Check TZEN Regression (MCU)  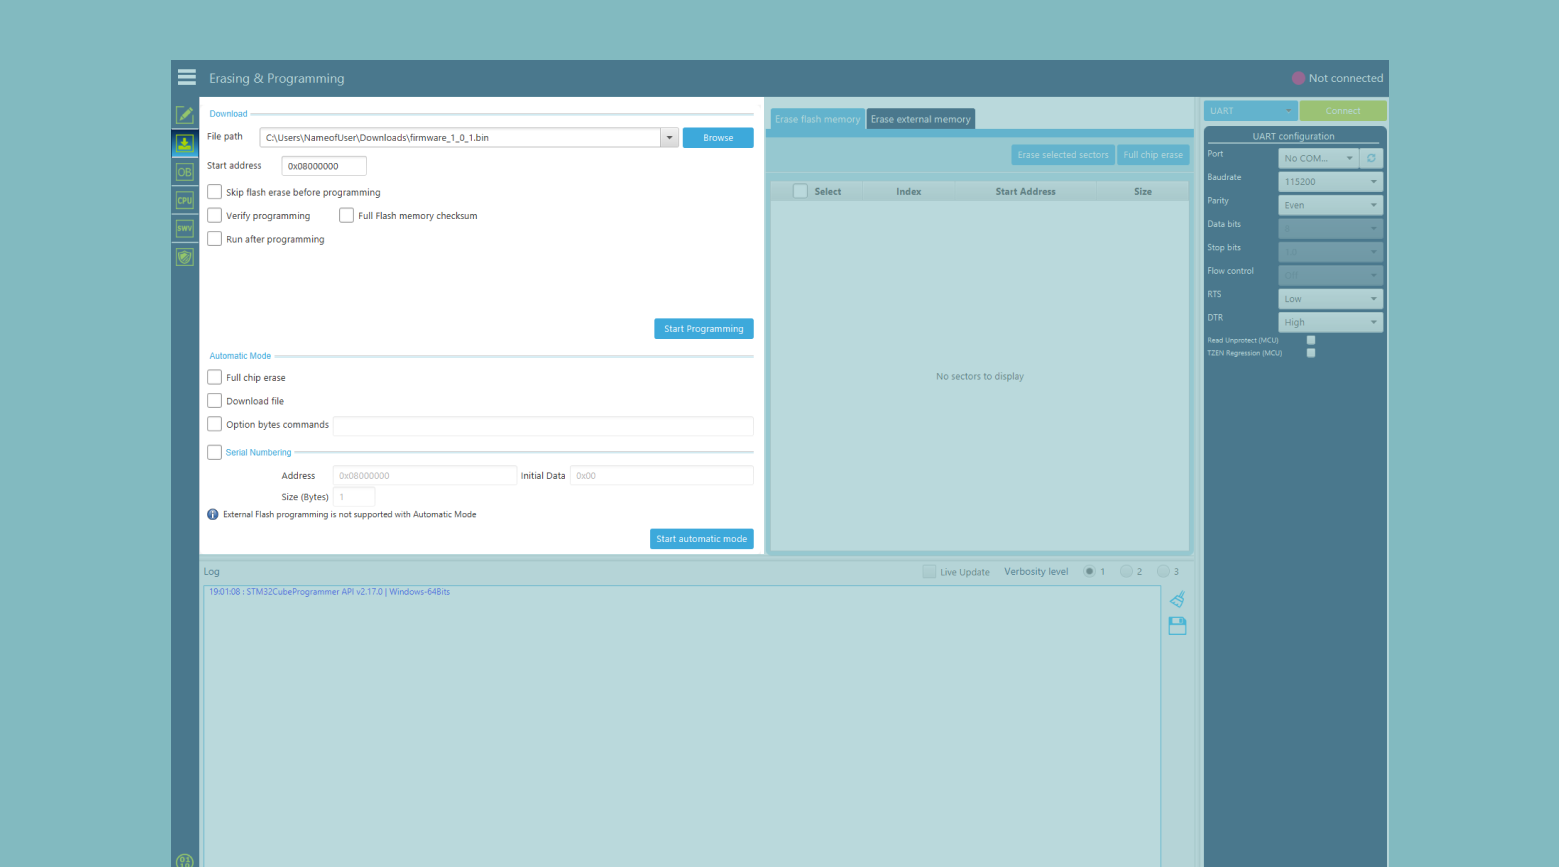click(1311, 353)
